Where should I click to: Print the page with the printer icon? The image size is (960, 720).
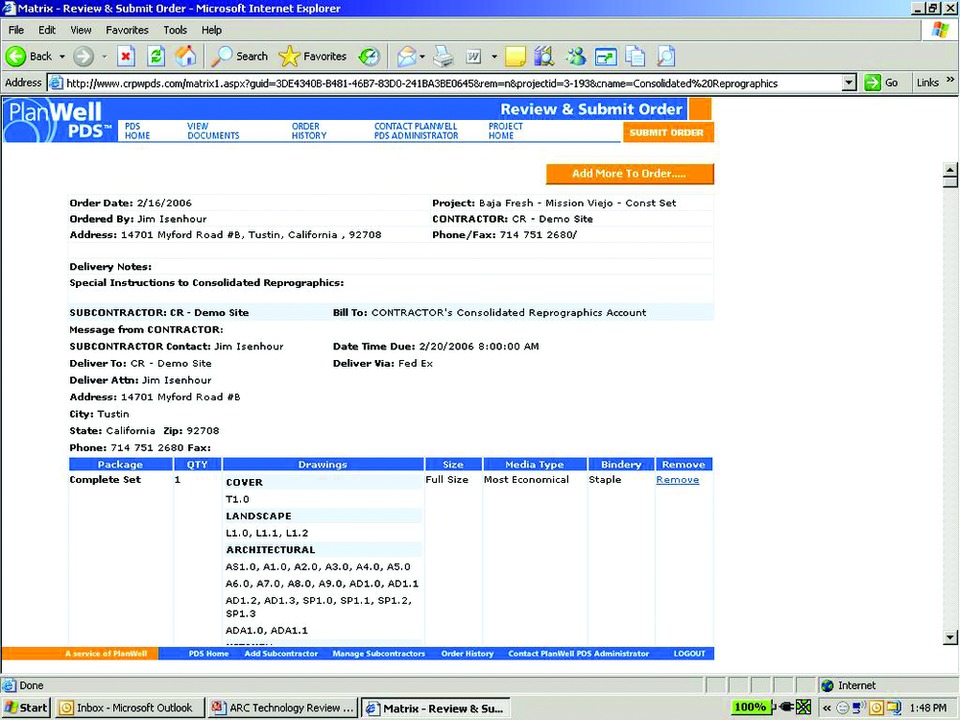[x=443, y=57]
